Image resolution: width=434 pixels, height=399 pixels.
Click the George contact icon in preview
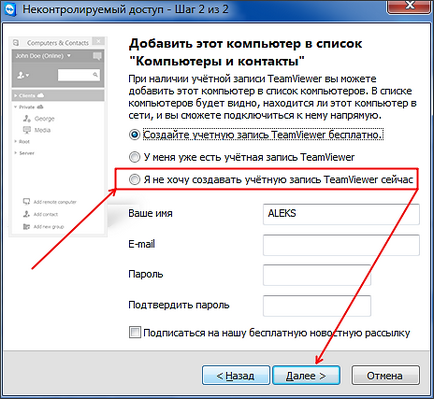(27, 118)
